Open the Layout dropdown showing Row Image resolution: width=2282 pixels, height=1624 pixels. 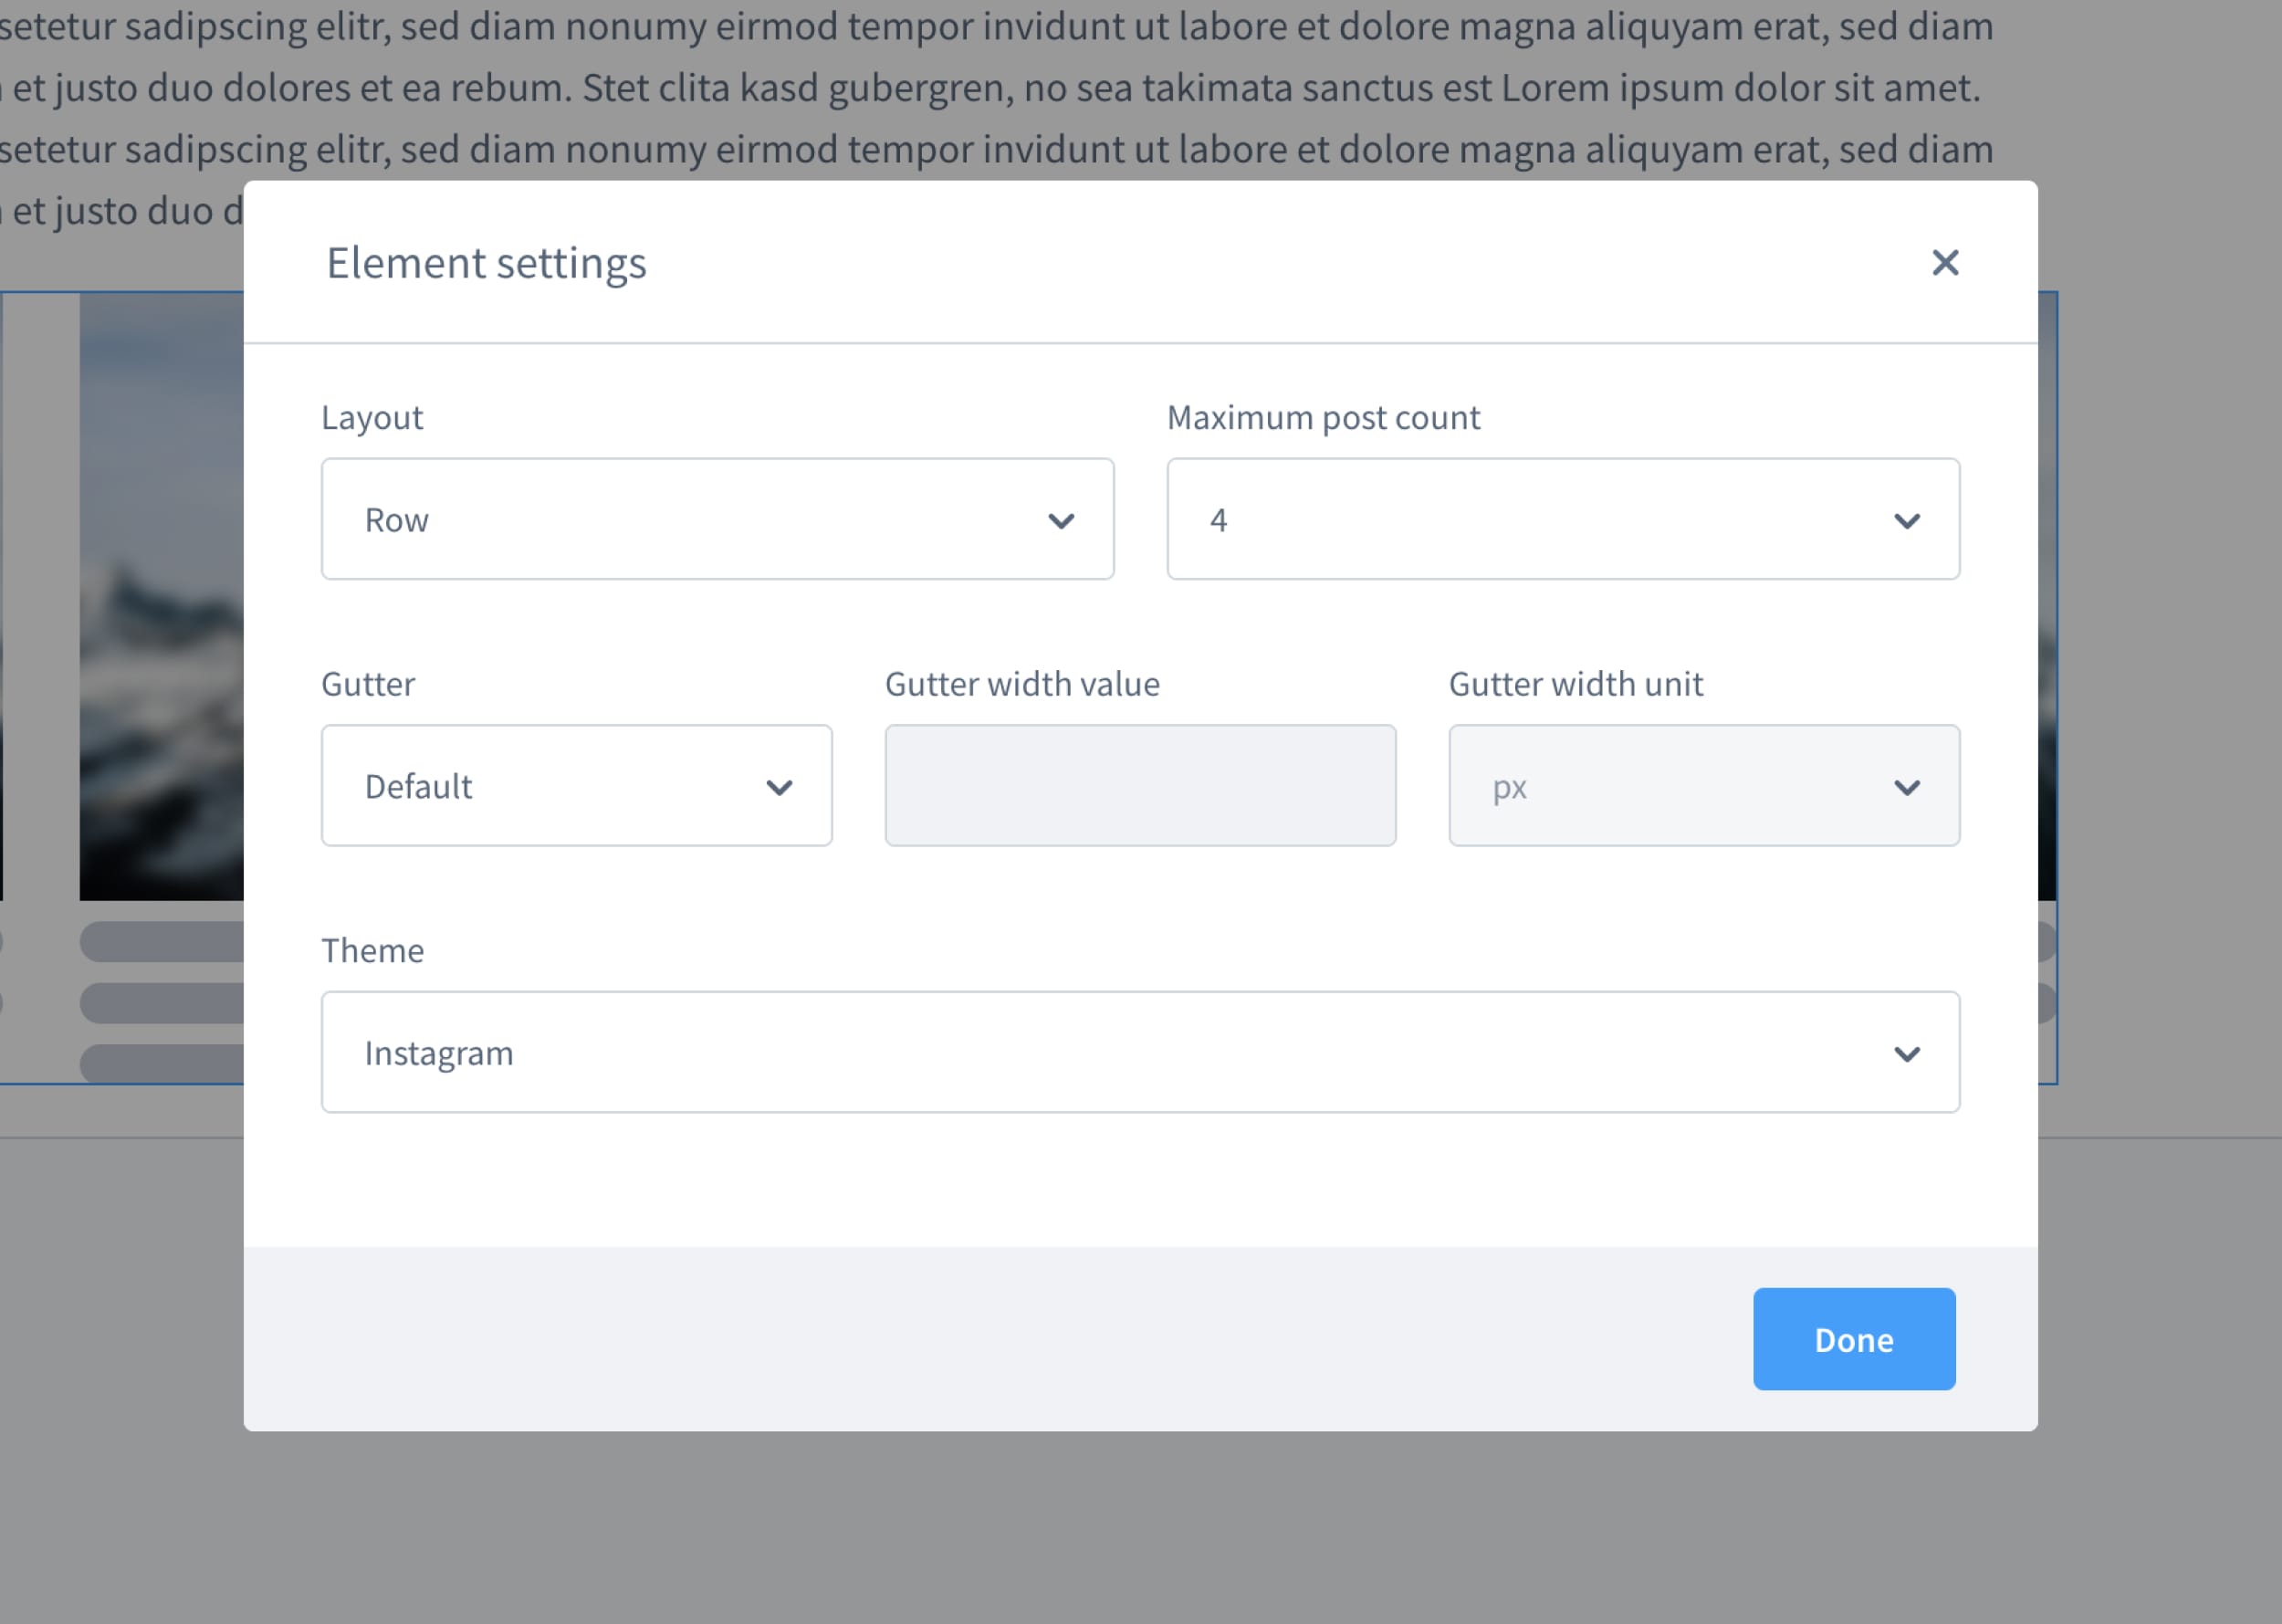717,519
